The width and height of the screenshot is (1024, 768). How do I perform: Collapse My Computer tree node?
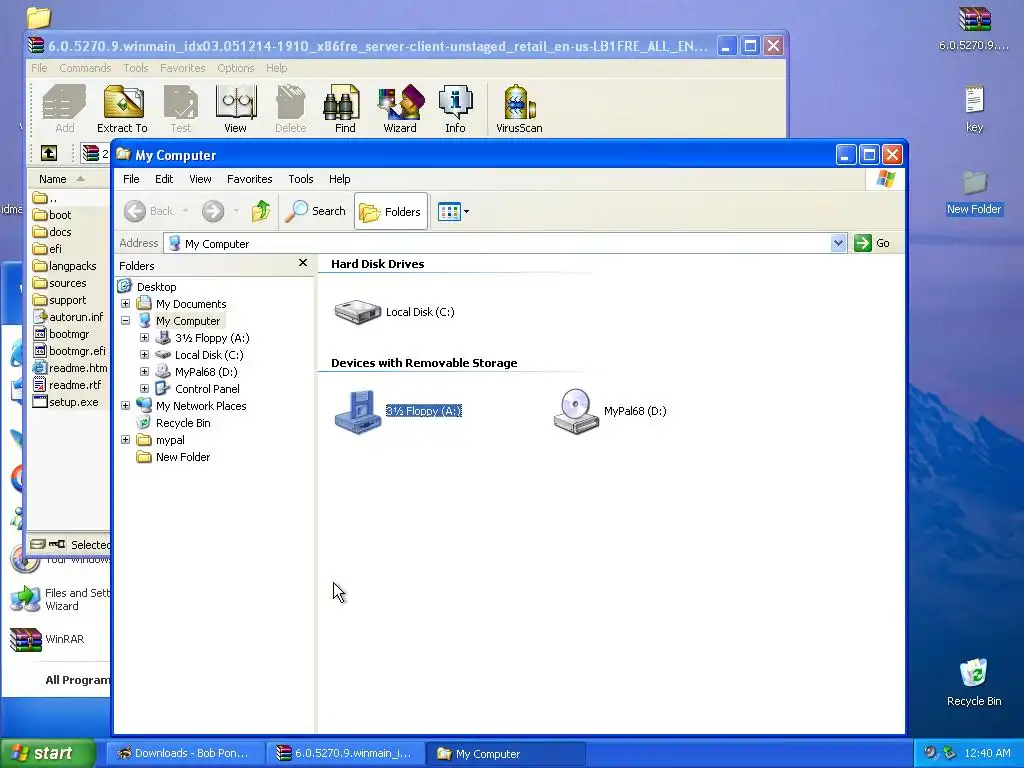[x=125, y=321]
